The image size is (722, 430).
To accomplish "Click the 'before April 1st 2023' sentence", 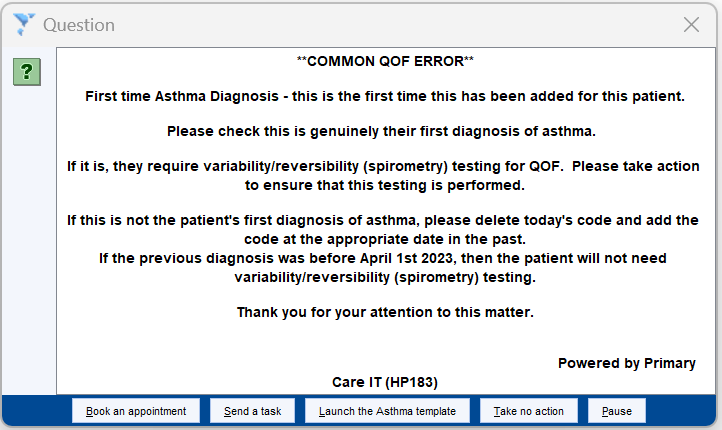I will tap(383, 267).
